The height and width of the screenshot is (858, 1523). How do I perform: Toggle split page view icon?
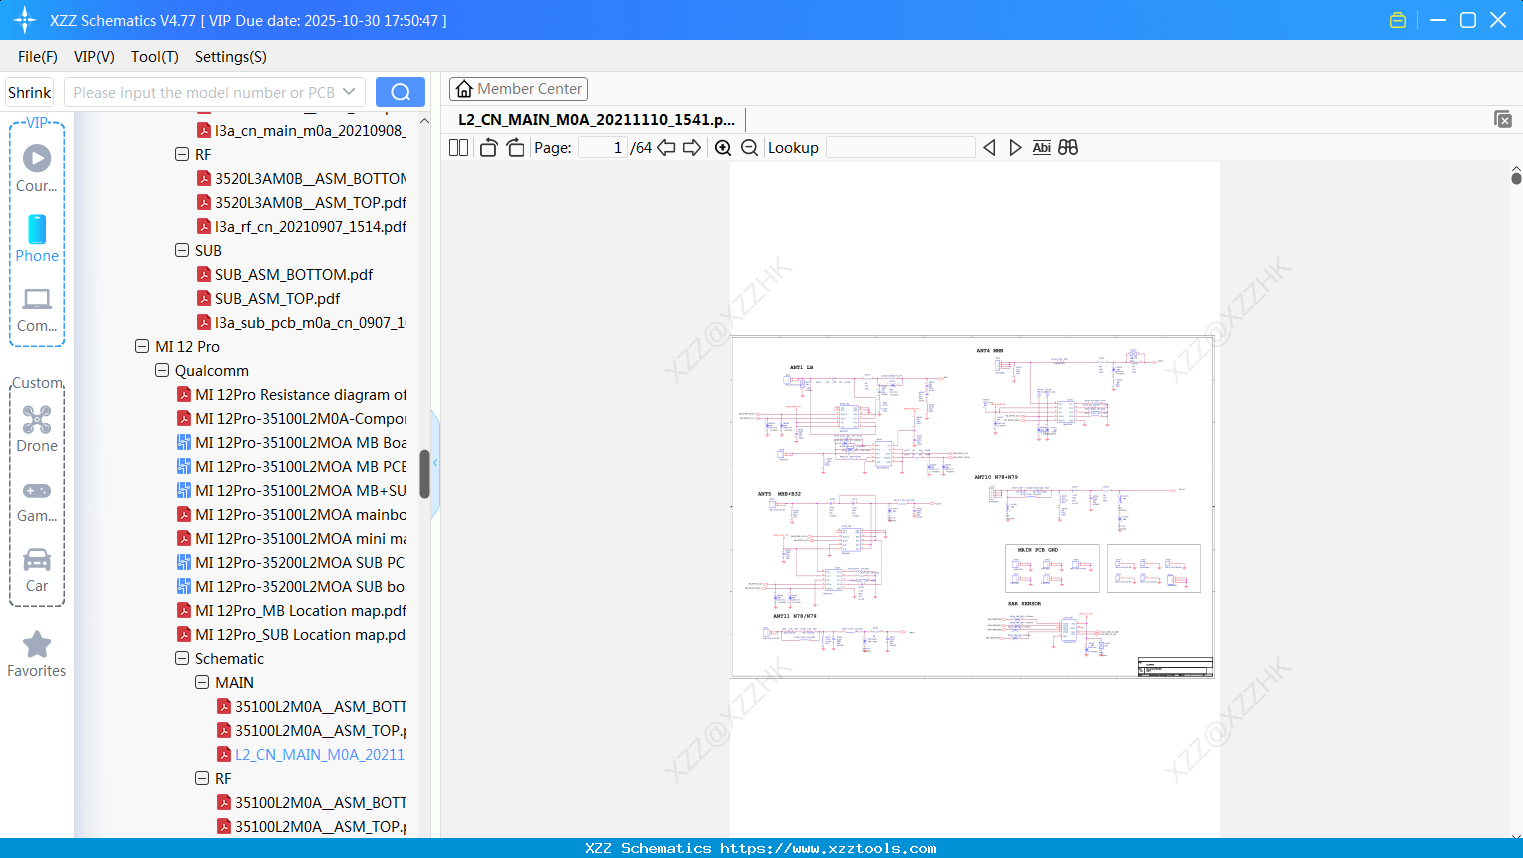coord(458,148)
